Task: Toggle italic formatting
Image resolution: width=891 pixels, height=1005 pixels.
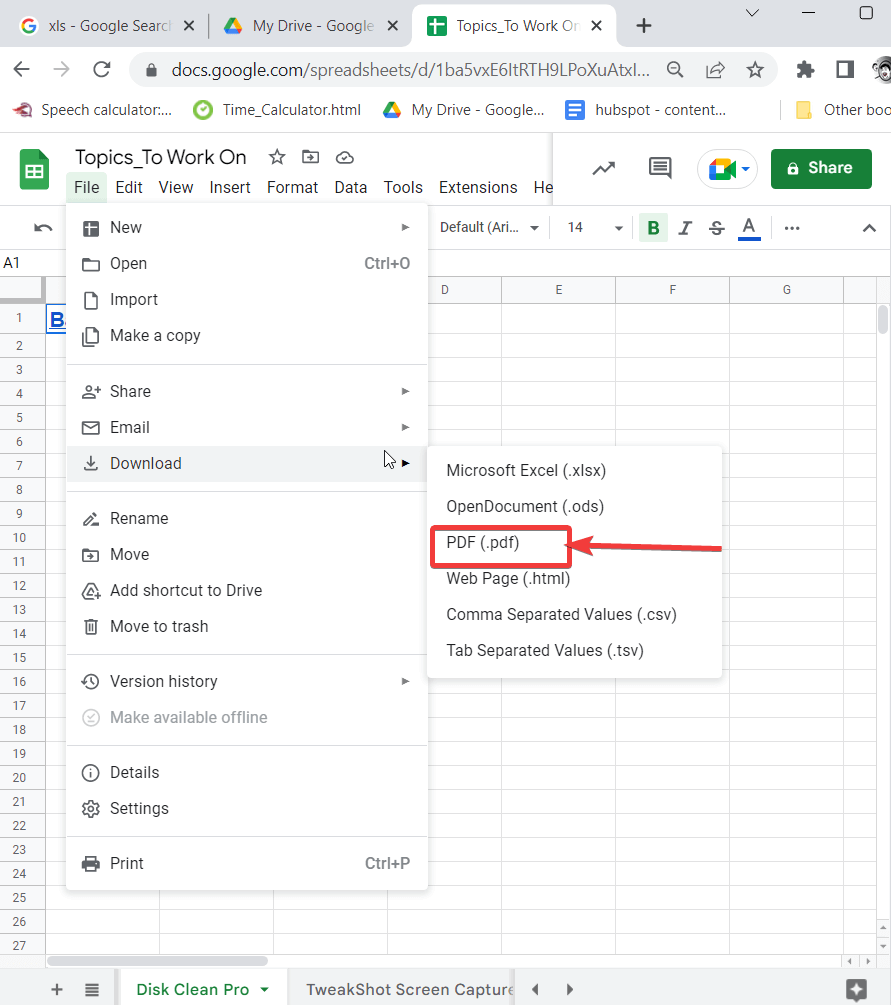Action: 685,228
